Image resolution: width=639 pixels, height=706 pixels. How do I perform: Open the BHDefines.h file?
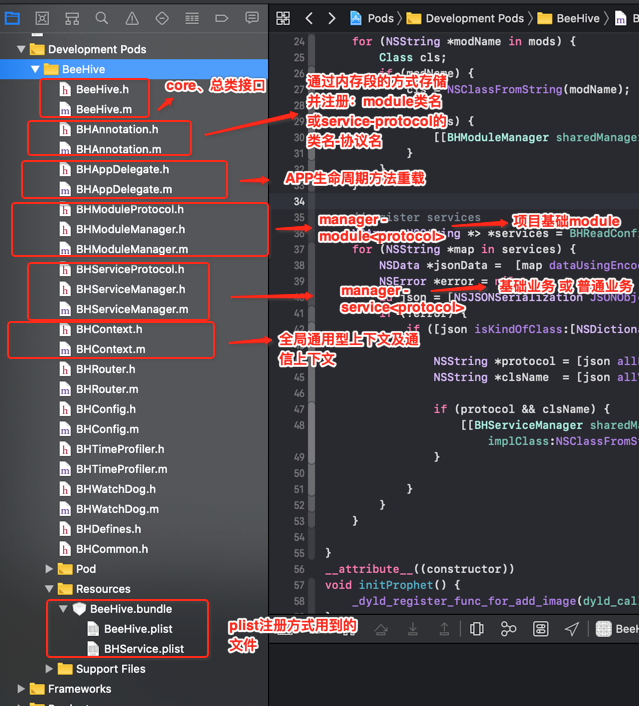click(100, 529)
